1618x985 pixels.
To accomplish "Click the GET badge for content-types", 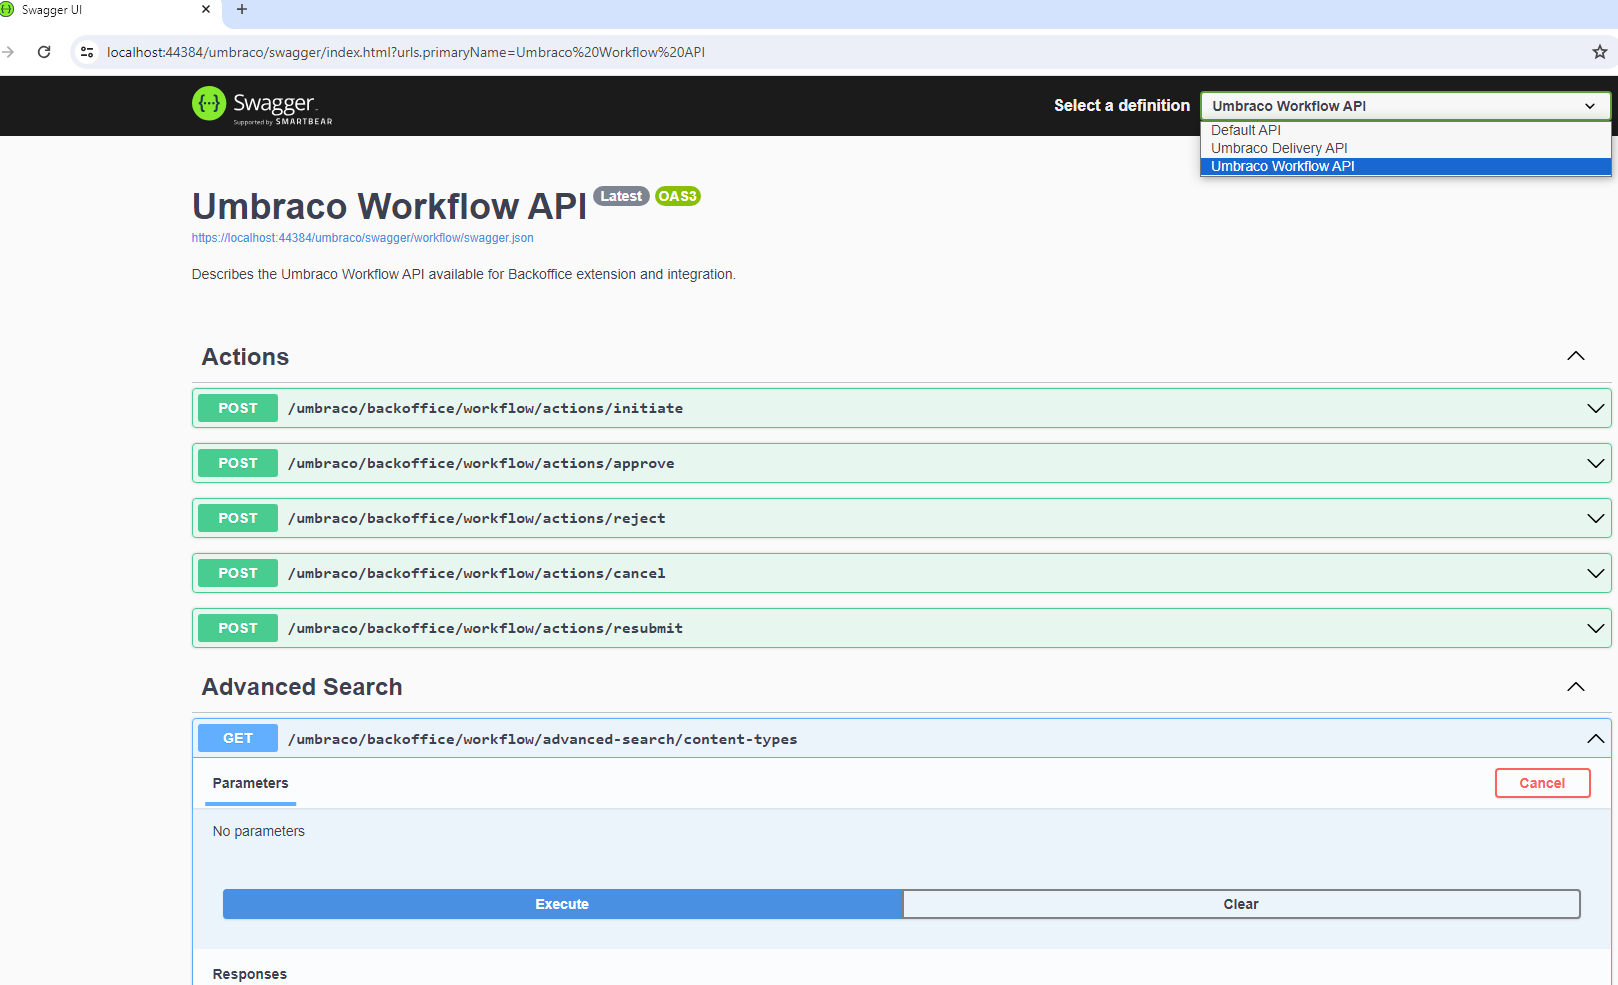I will pyautogui.click(x=238, y=738).
